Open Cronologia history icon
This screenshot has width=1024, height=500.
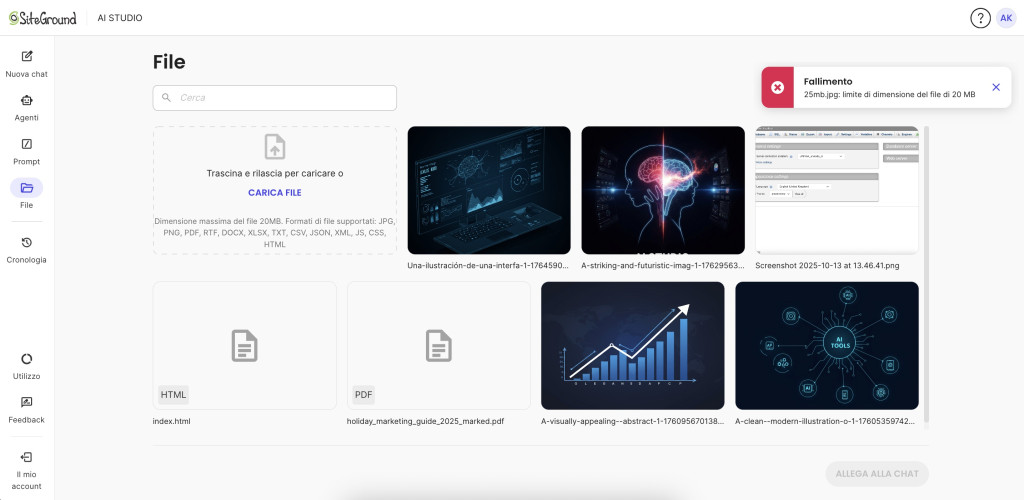pyautogui.click(x=27, y=242)
